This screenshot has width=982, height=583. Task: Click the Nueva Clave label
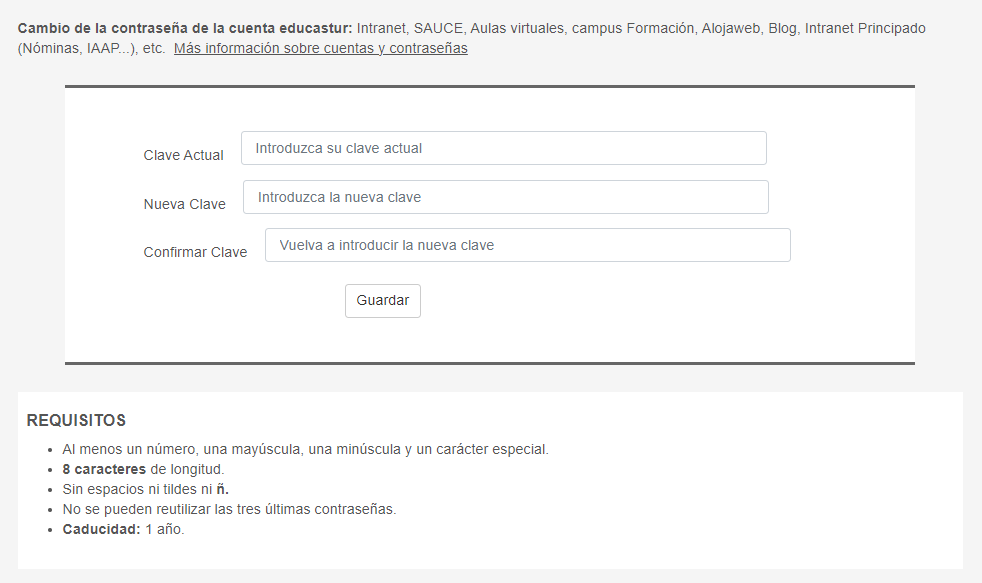point(186,203)
